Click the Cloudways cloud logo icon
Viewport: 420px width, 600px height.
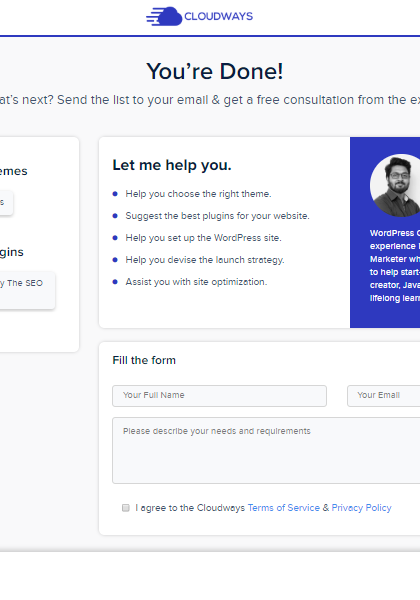164,16
